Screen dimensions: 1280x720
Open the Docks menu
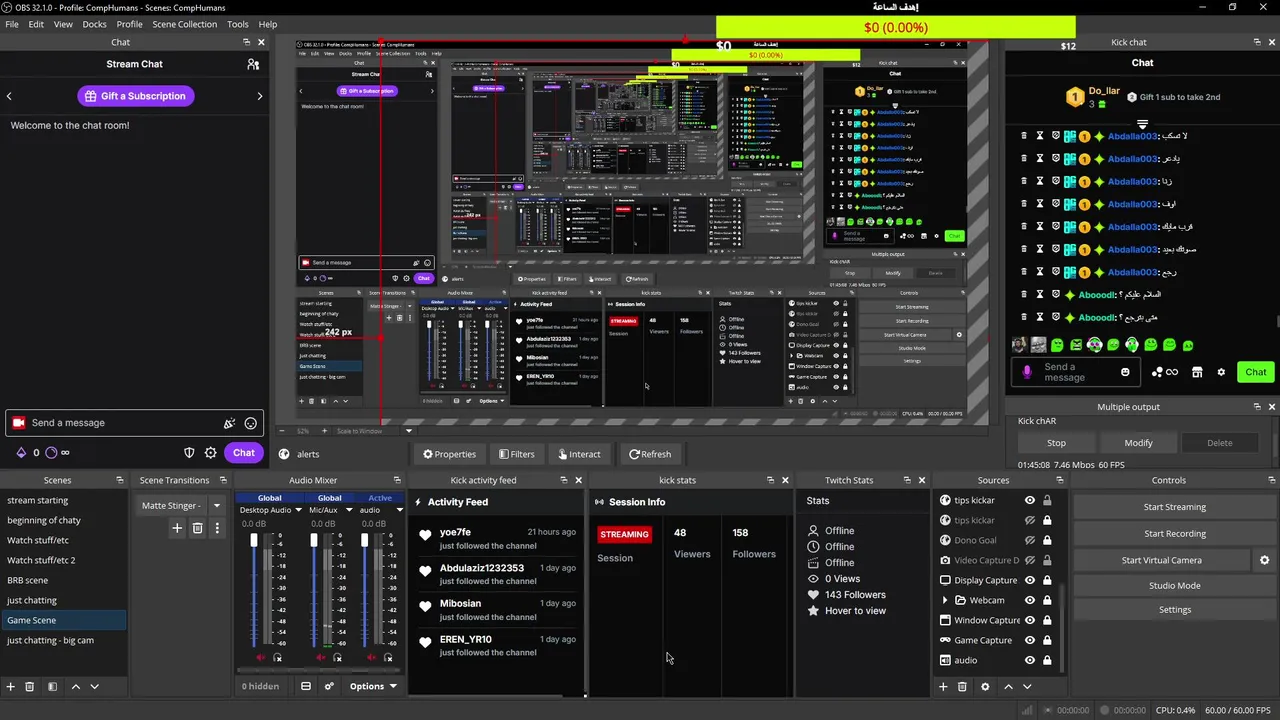tap(94, 24)
